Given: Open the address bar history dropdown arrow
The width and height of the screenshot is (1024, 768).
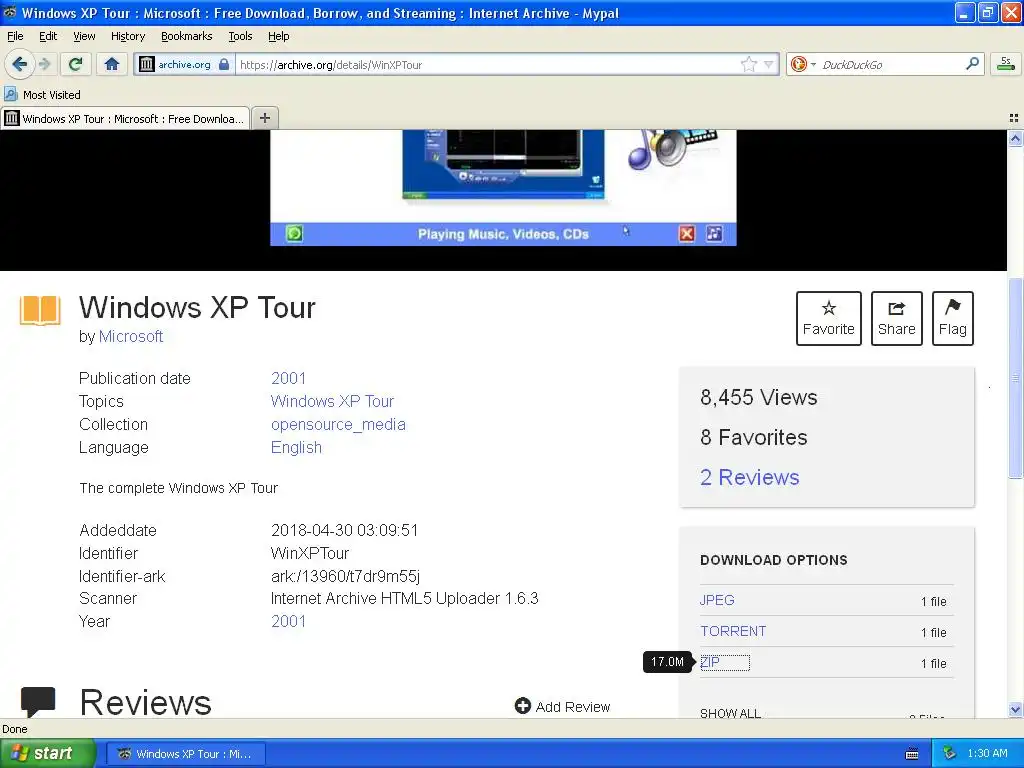Looking at the screenshot, I should coord(769,64).
